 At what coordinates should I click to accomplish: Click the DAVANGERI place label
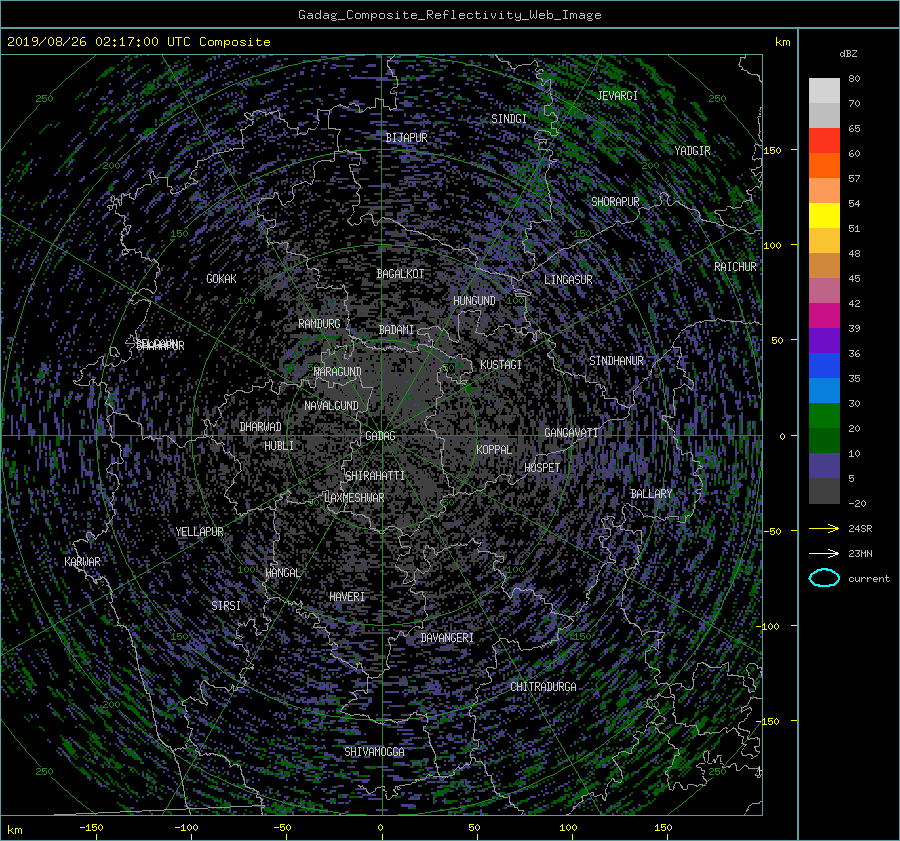pos(447,638)
